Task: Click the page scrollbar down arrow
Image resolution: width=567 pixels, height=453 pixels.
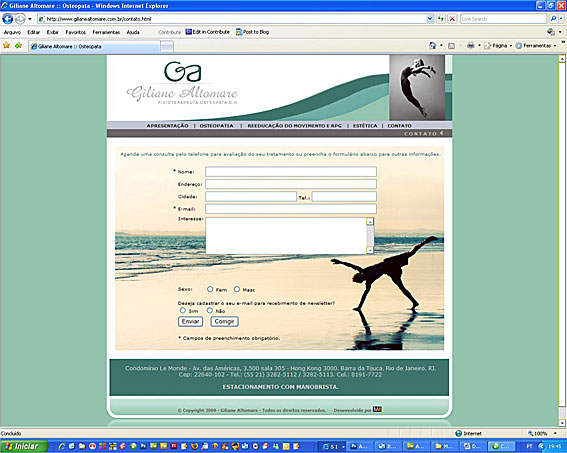Action: click(x=562, y=423)
